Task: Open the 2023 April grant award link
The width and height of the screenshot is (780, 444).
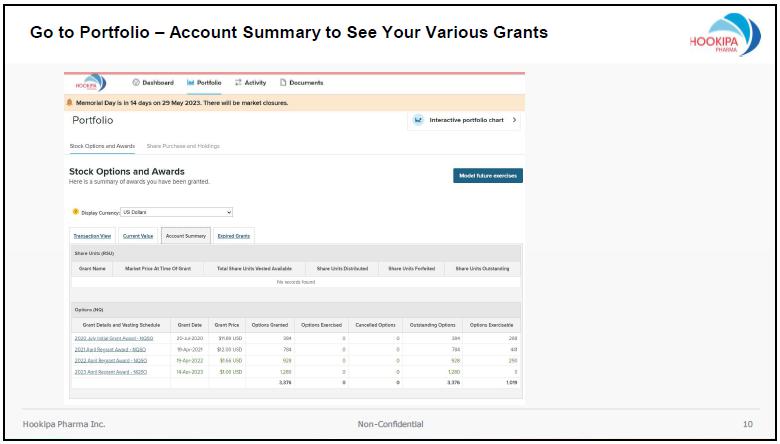Action: point(110,371)
